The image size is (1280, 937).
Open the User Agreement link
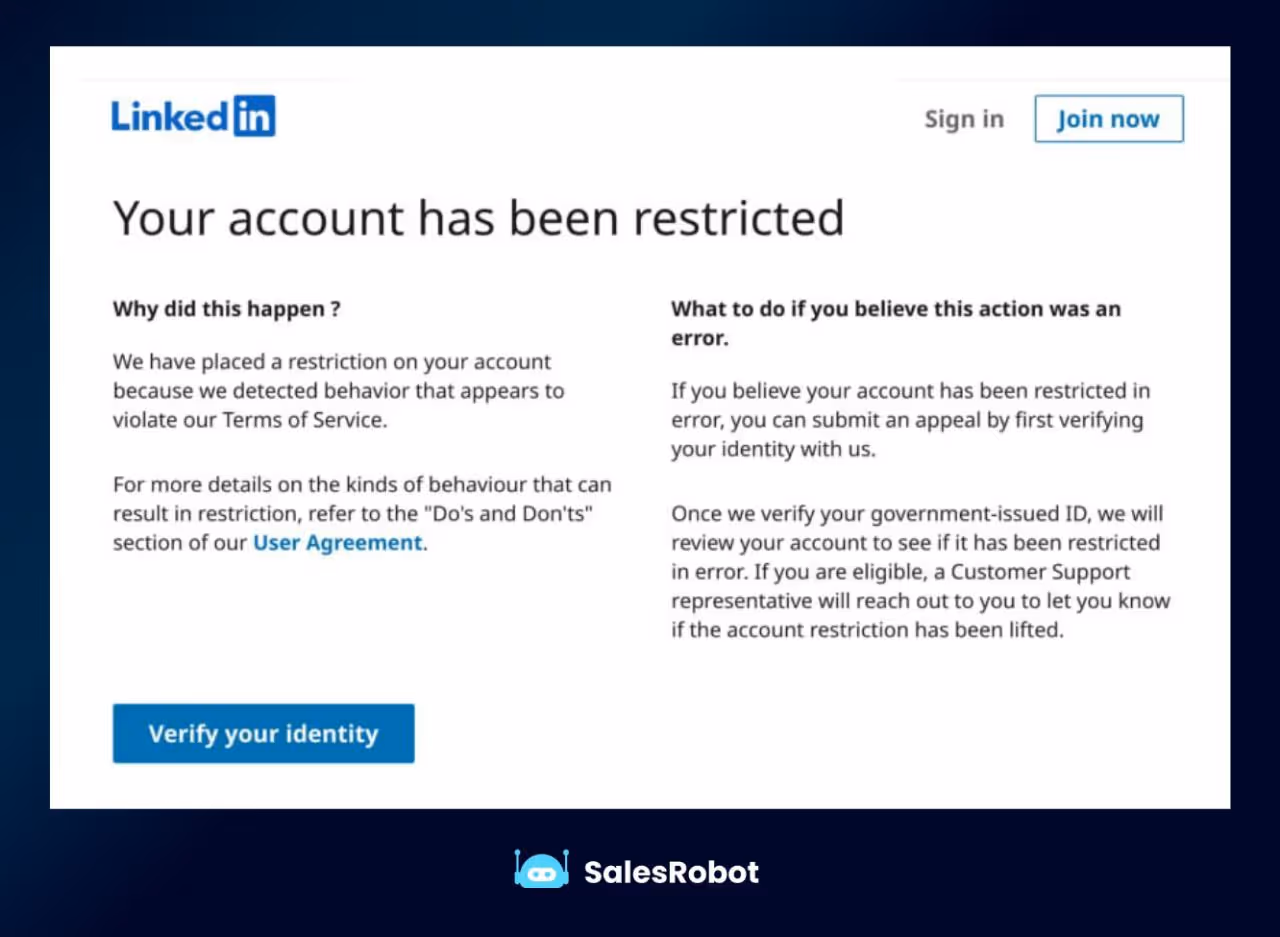point(338,542)
